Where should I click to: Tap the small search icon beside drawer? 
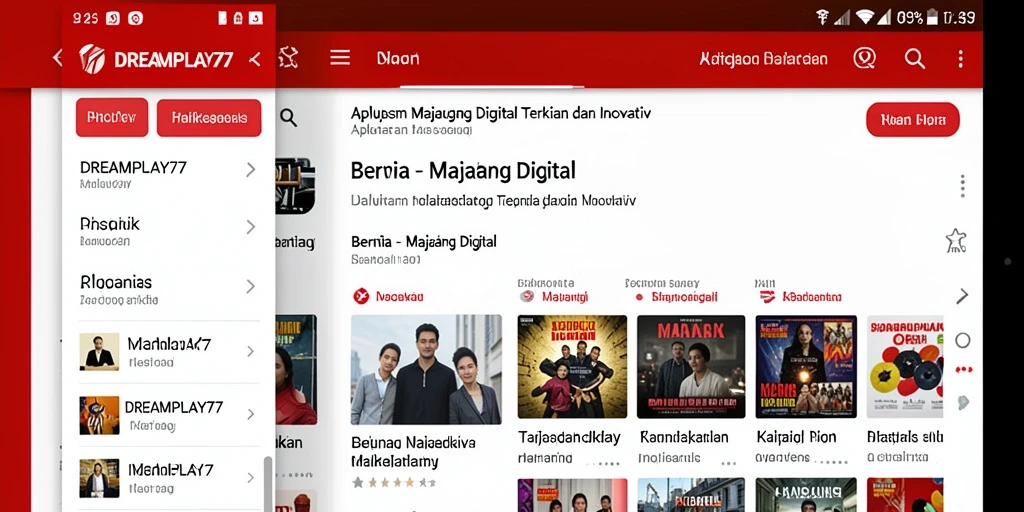click(288, 118)
